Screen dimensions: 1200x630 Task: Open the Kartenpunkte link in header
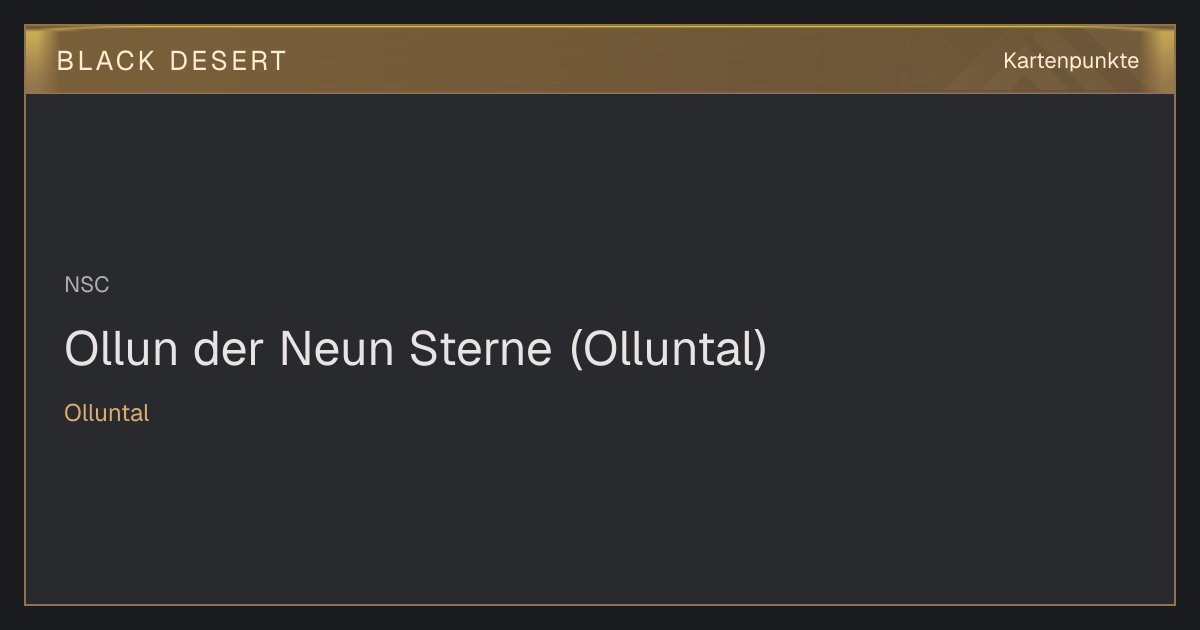(1071, 61)
